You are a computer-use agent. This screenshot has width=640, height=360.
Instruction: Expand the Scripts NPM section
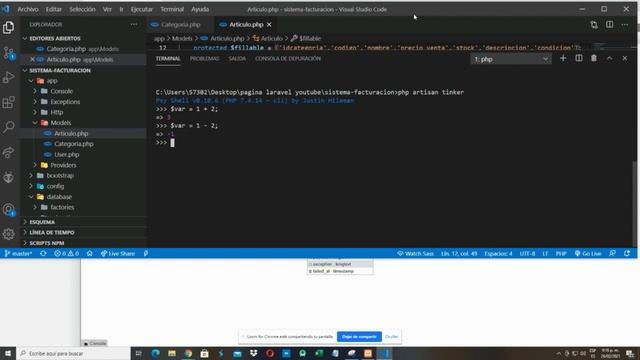coord(46,243)
